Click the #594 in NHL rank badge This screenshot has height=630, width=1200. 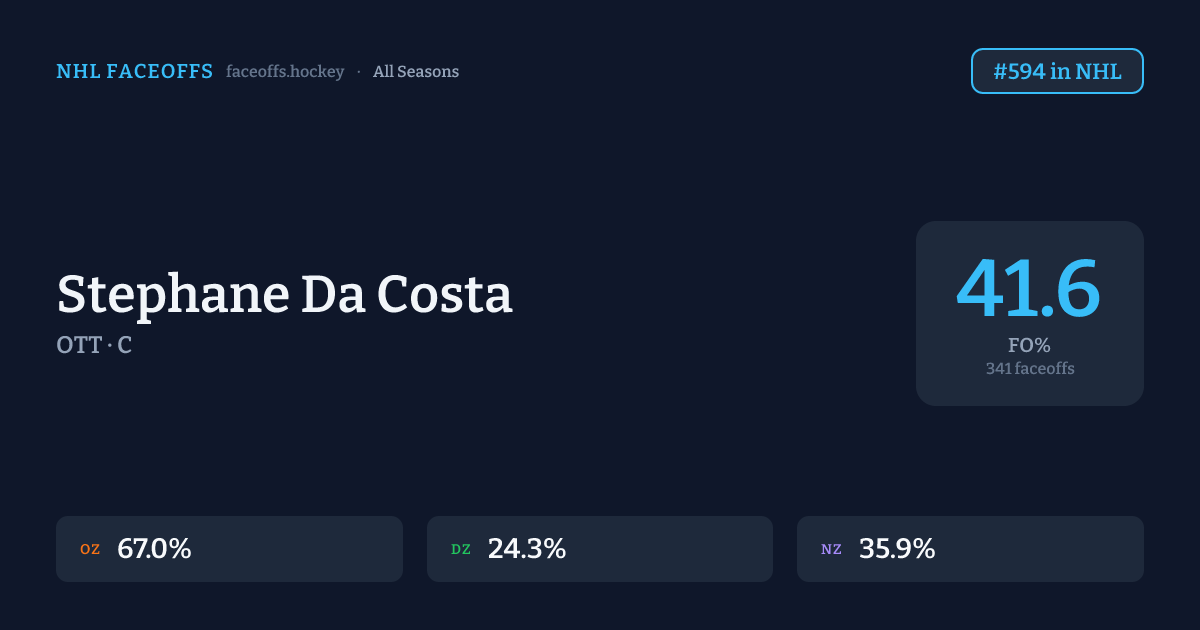point(1057,71)
